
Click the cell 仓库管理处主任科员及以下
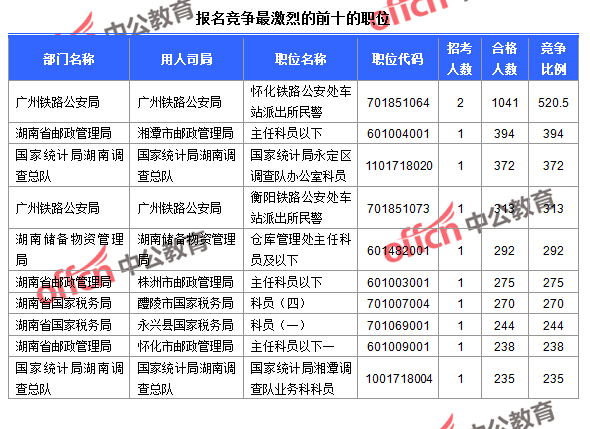[301, 250]
